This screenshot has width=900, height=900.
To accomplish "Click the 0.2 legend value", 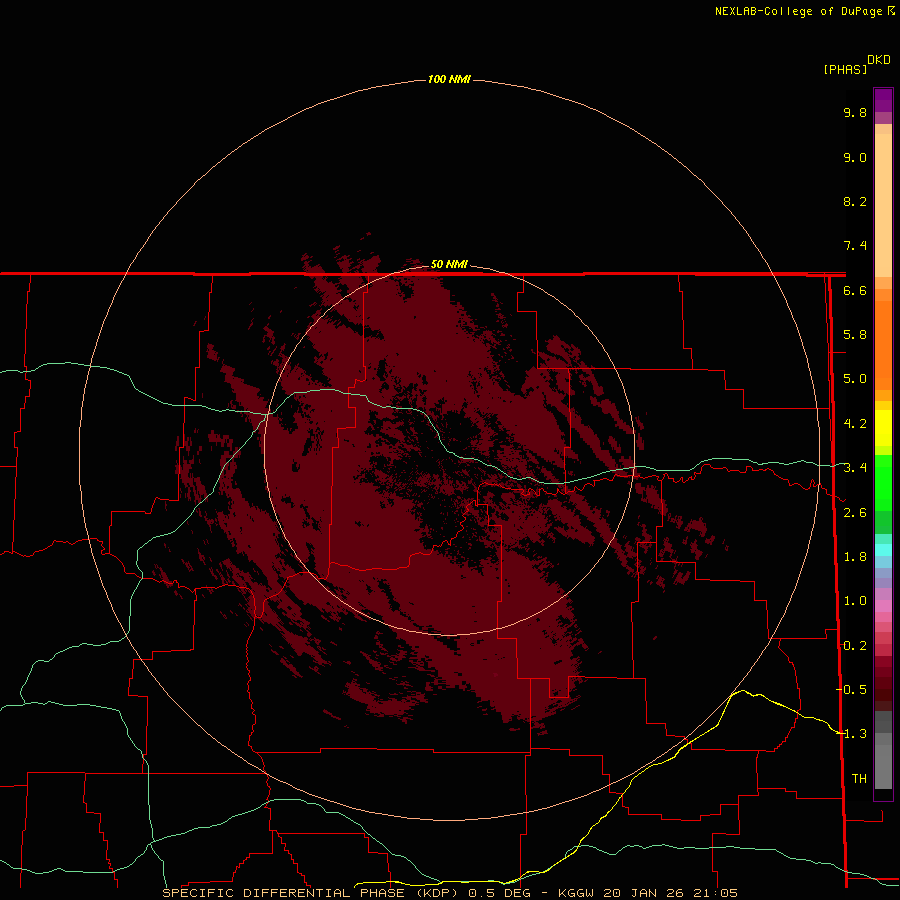I will click(855, 646).
